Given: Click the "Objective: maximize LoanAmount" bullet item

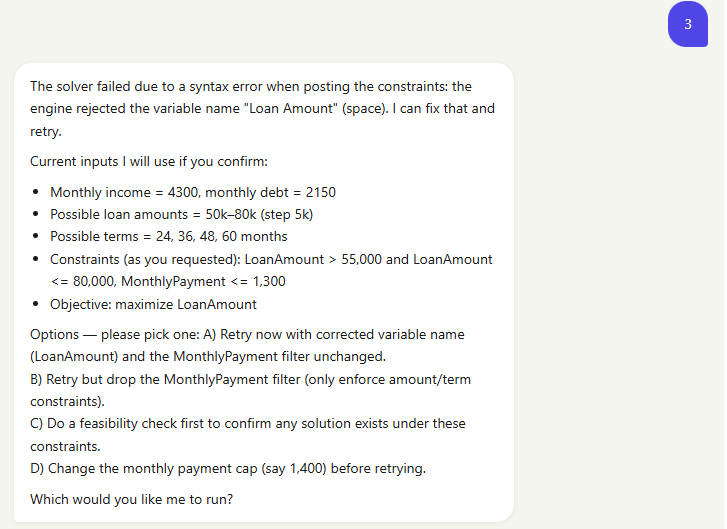Looking at the screenshot, I should click(153, 304).
